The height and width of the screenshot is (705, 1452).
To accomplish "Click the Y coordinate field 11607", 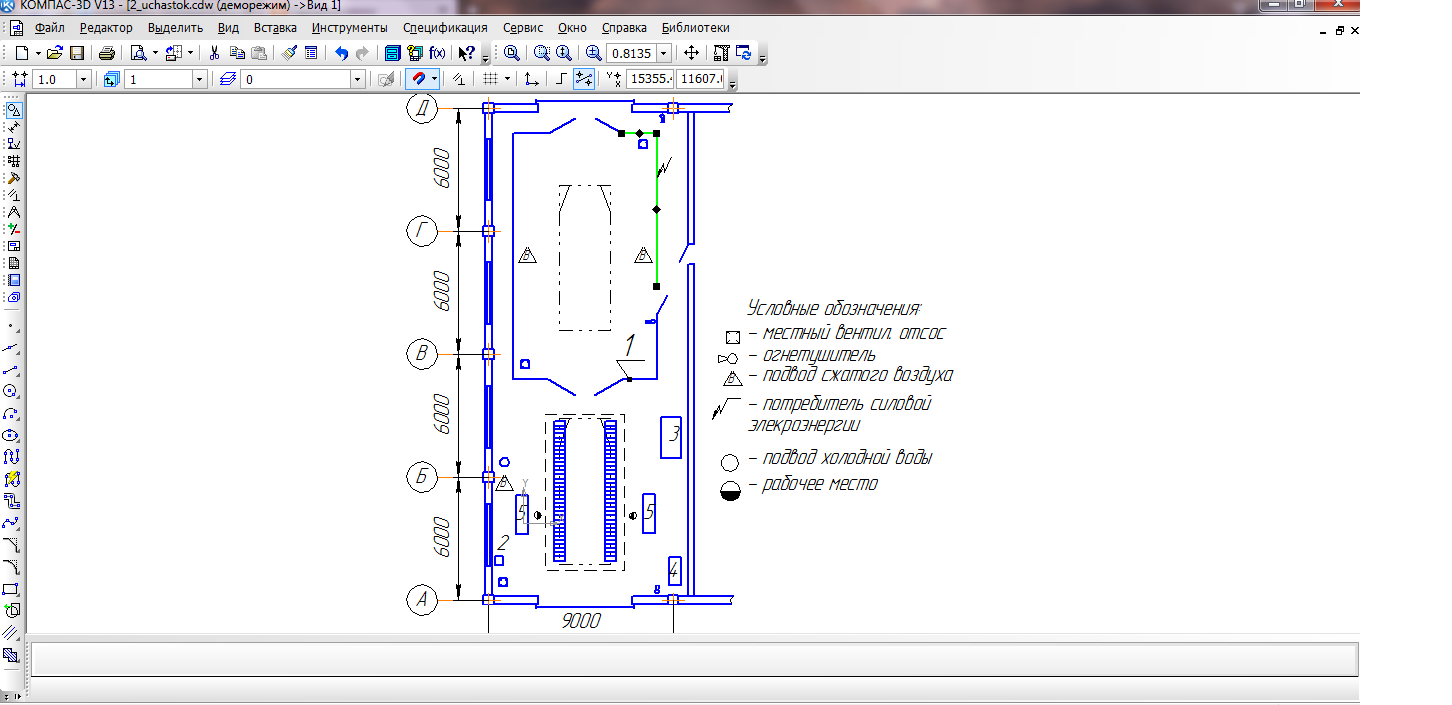I will click(700, 78).
